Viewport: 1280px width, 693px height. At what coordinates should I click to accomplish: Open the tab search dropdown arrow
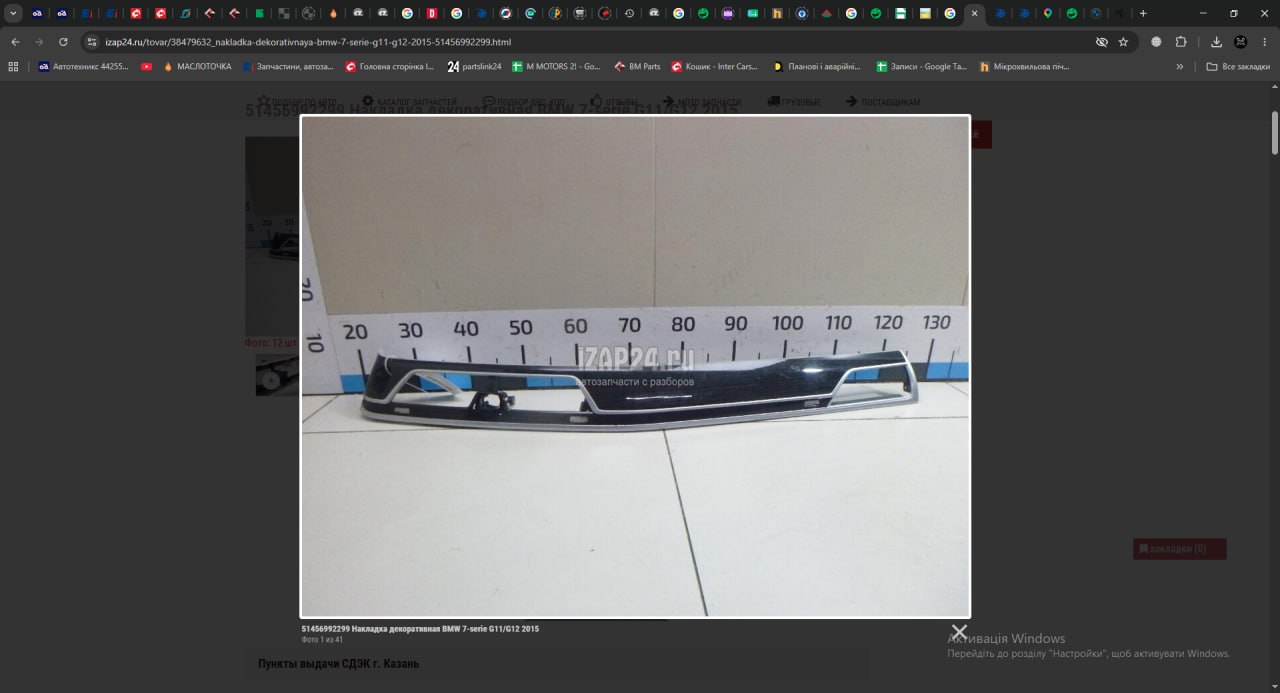13,13
